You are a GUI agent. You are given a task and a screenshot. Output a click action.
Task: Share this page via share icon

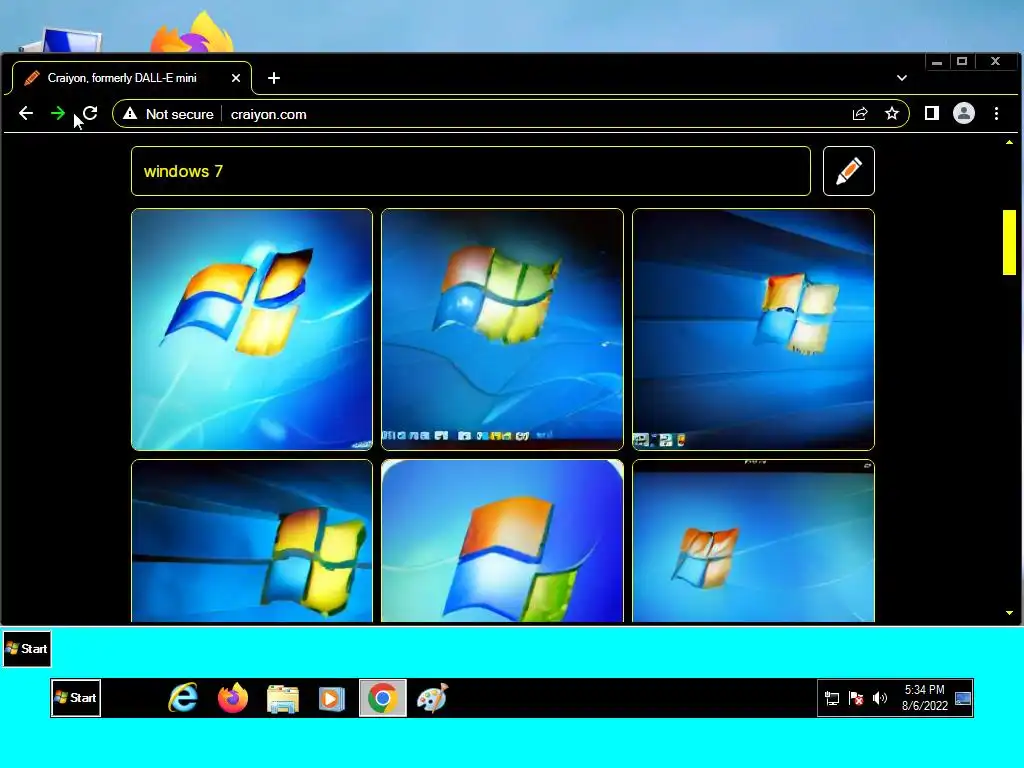(x=860, y=114)
